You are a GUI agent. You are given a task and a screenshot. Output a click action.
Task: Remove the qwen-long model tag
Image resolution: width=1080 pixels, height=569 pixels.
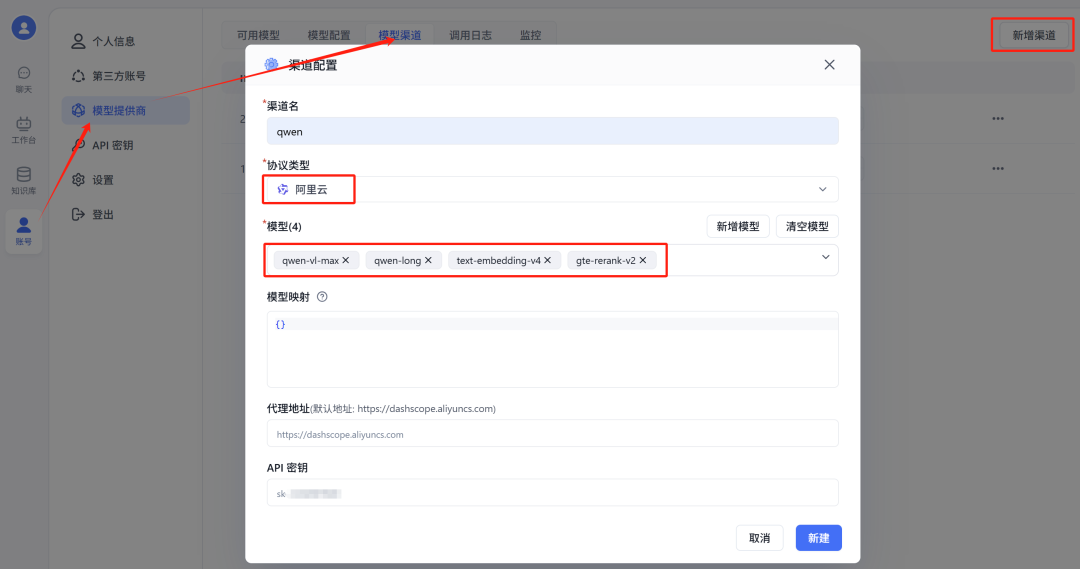coord(428,260)
